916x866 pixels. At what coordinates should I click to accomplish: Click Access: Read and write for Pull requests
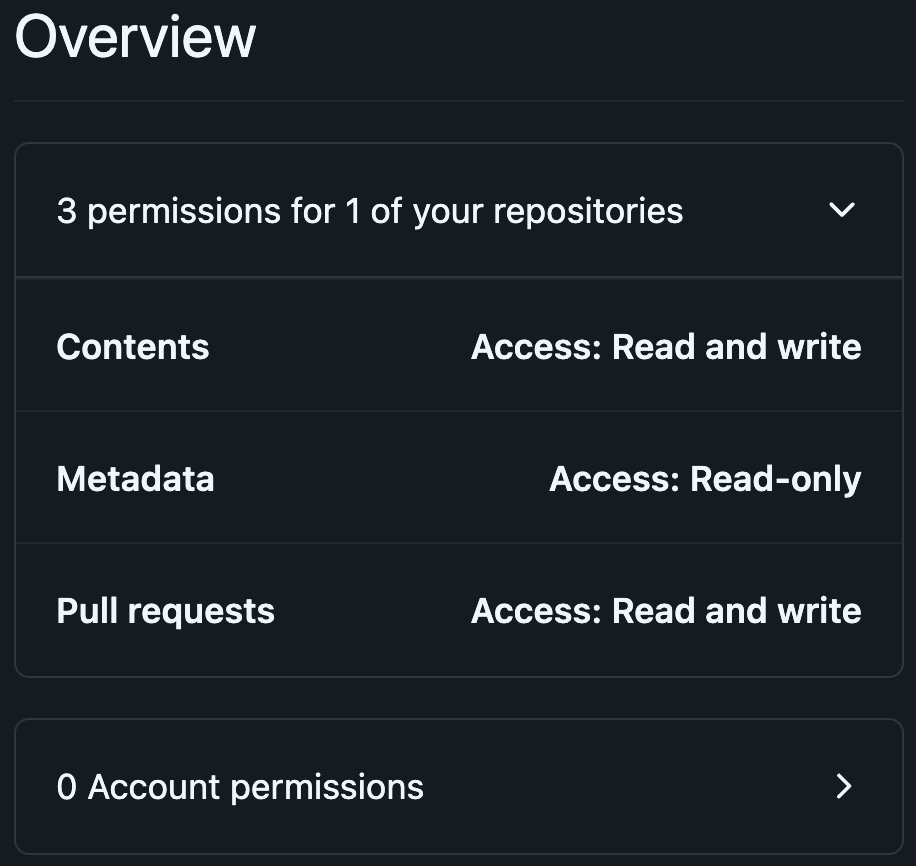click(x=666, y=610)
